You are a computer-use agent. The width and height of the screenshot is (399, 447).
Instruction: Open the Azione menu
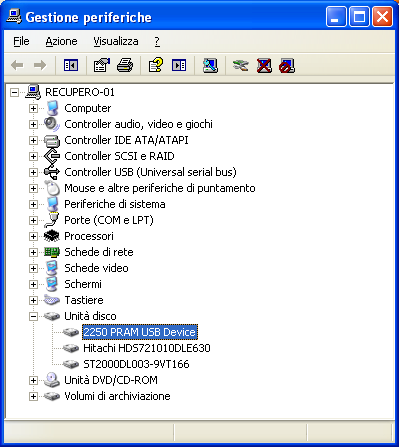click(x=61, y=41)
